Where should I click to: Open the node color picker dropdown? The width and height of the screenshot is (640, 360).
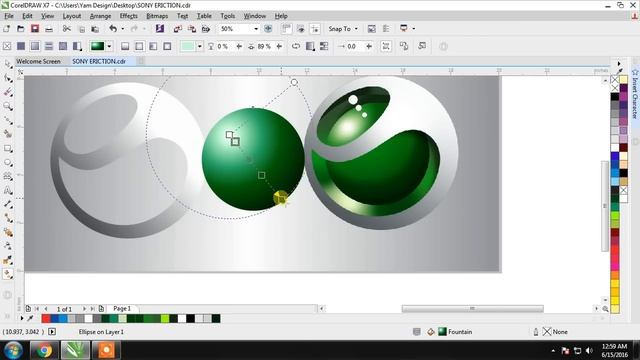point(200,47)
